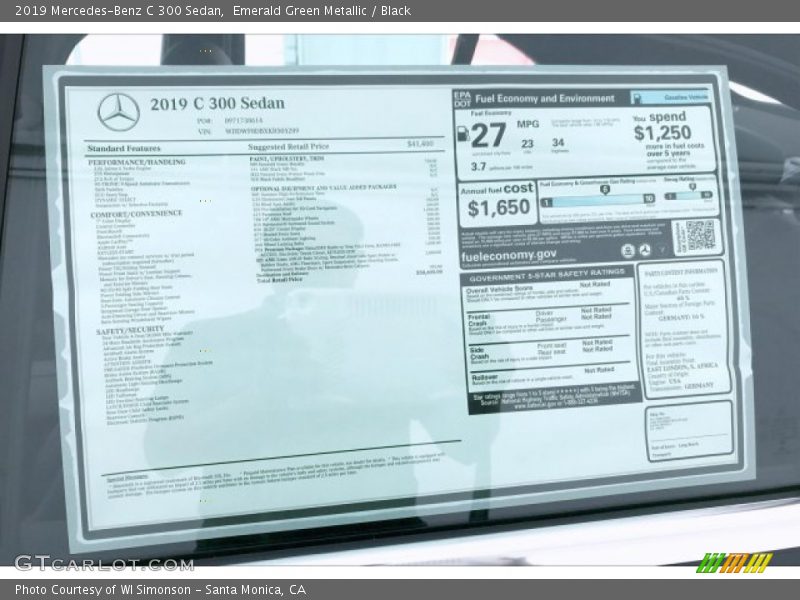Screen dimensions: 800x600
Task: Click the '$1,650' annual fuel cost
Action: click(x=498, y=208)
